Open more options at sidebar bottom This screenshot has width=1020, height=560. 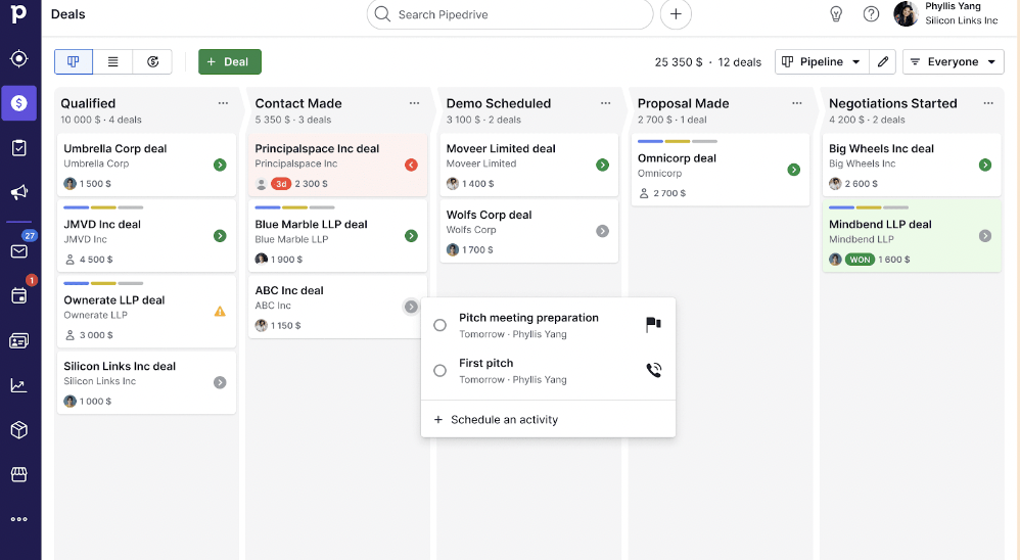pyautogui.click(x=19, y=519)
